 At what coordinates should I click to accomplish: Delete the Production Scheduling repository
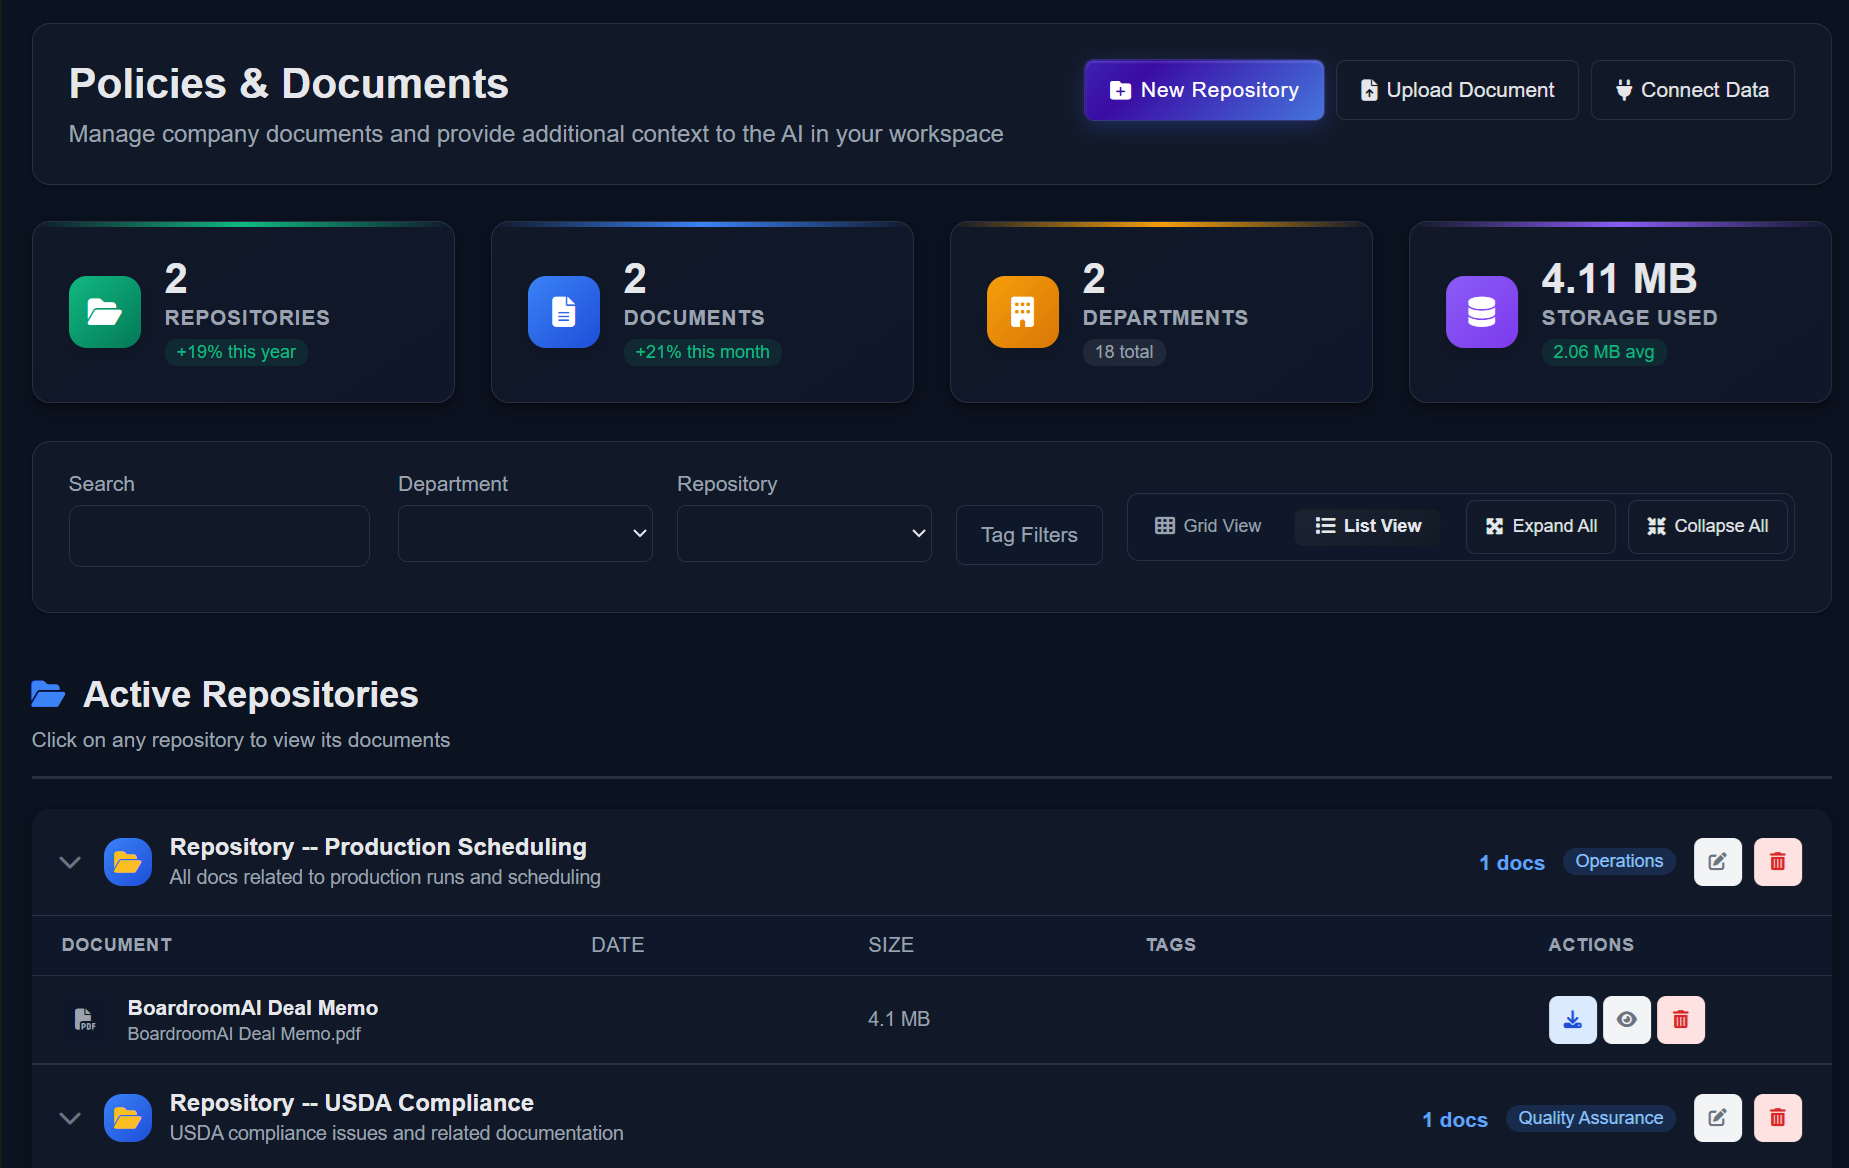click(1777, 862)
